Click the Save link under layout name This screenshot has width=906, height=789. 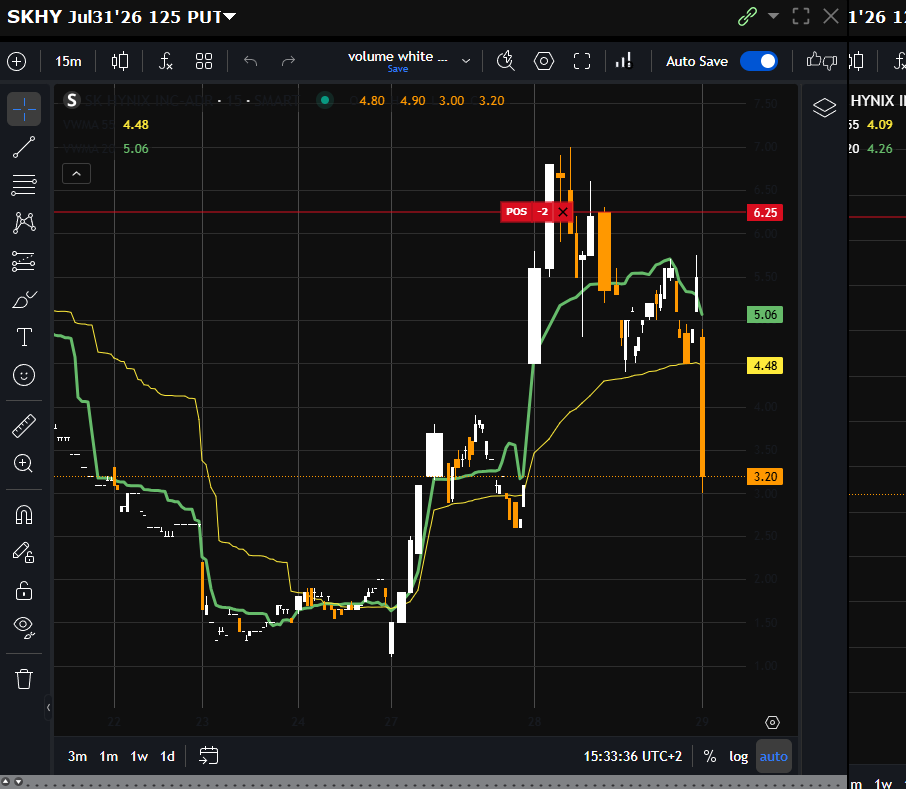398,69
